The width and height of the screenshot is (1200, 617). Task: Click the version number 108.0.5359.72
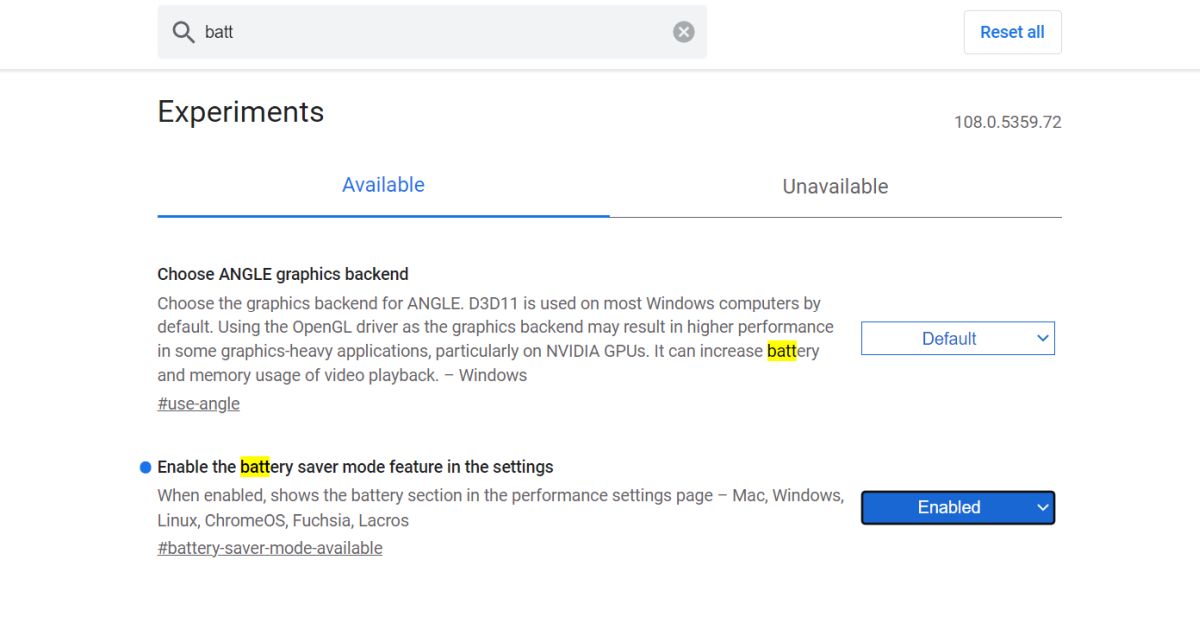pyautogui.click(x=1007, y=122)
